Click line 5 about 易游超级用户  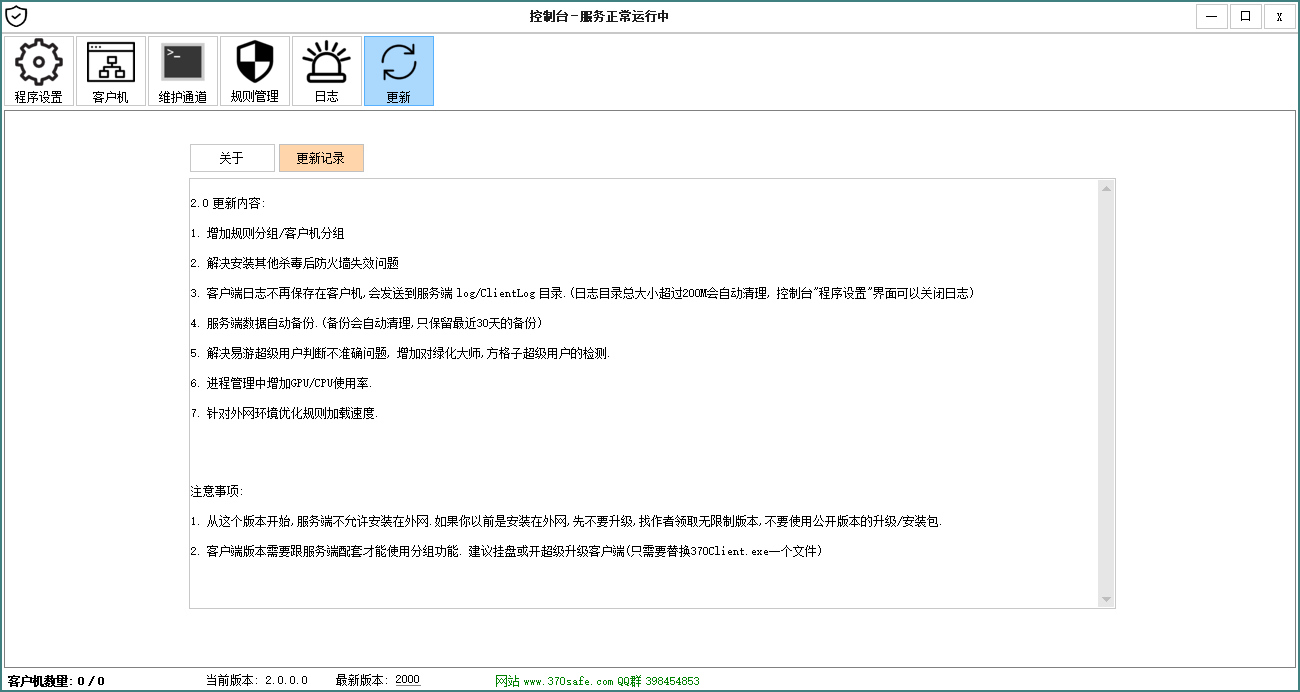click(x=400, y=353)
